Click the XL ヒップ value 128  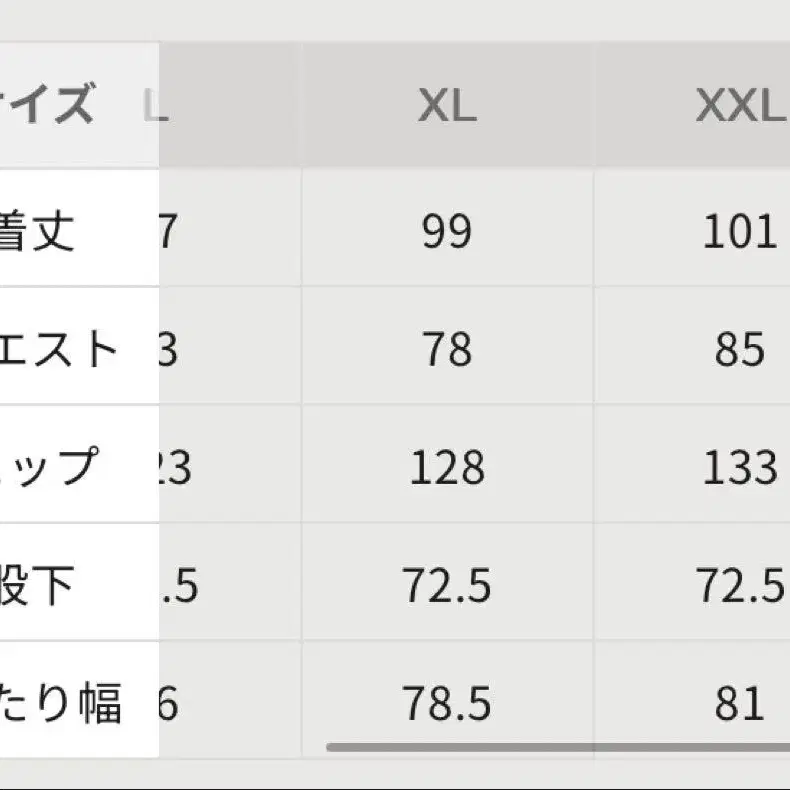[446, 468]
